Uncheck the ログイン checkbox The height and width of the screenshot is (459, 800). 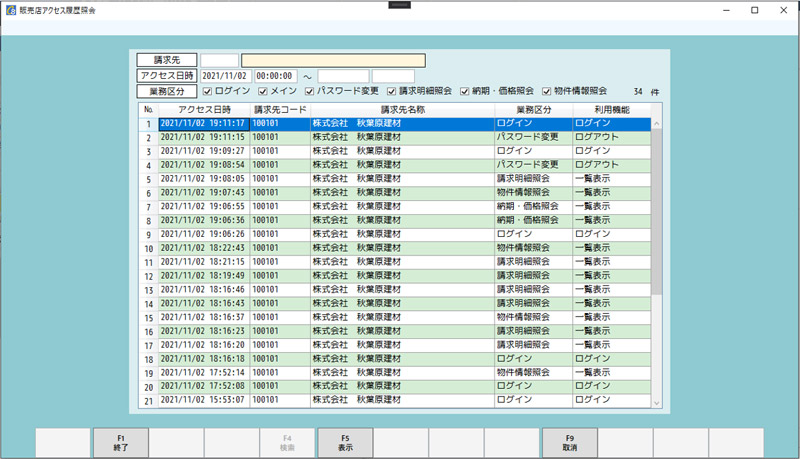click(207, 91)
